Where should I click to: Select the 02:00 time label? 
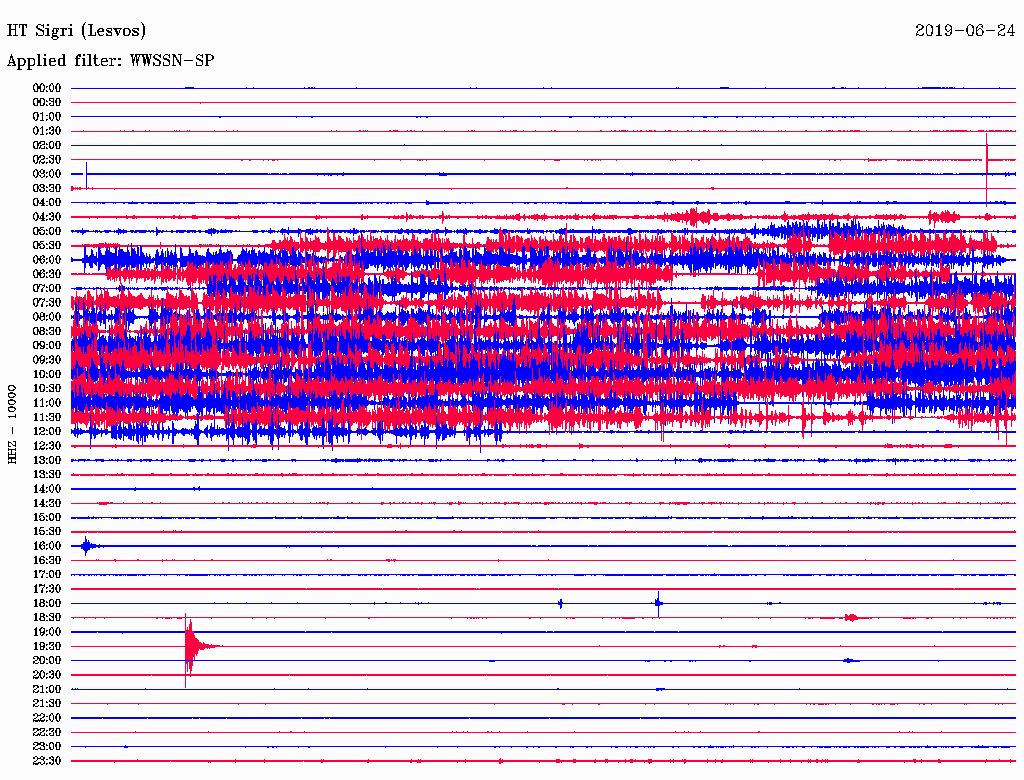tap(47, 146)
